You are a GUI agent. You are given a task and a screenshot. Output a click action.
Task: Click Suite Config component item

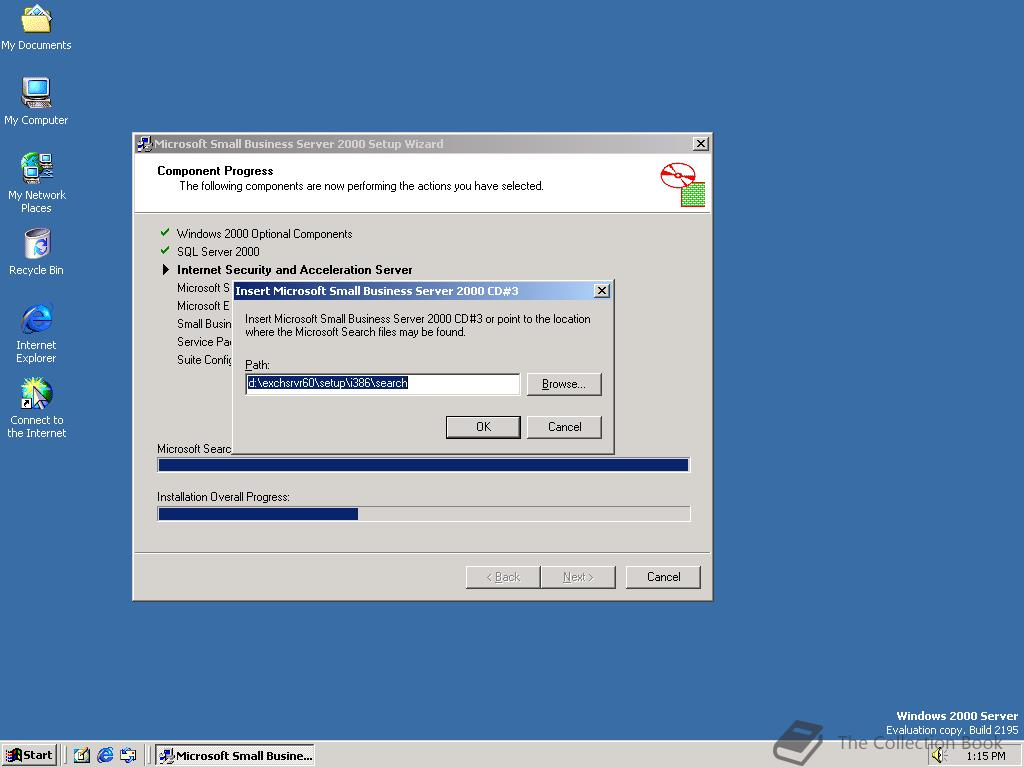204,360
